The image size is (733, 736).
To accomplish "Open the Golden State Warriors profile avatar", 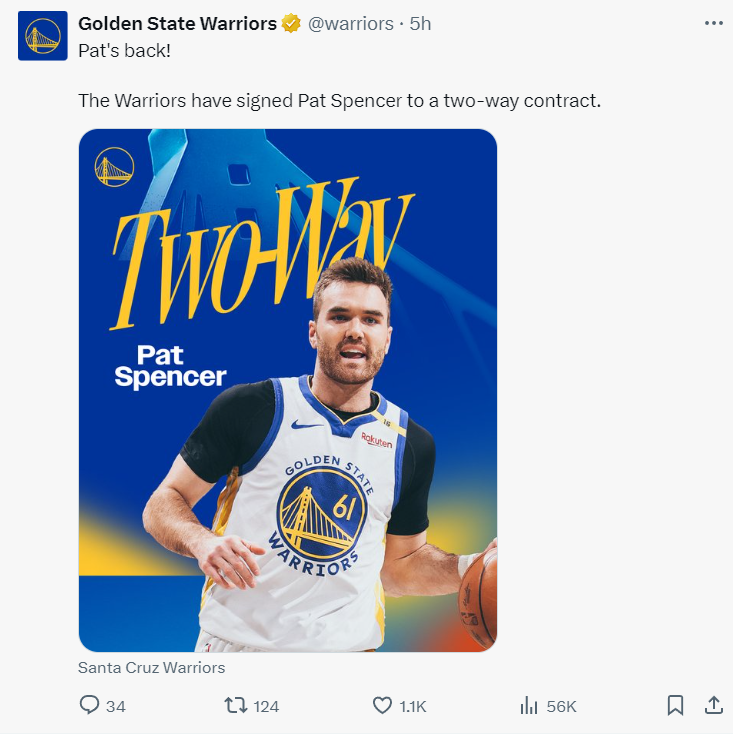I will [x=43, y=37].
